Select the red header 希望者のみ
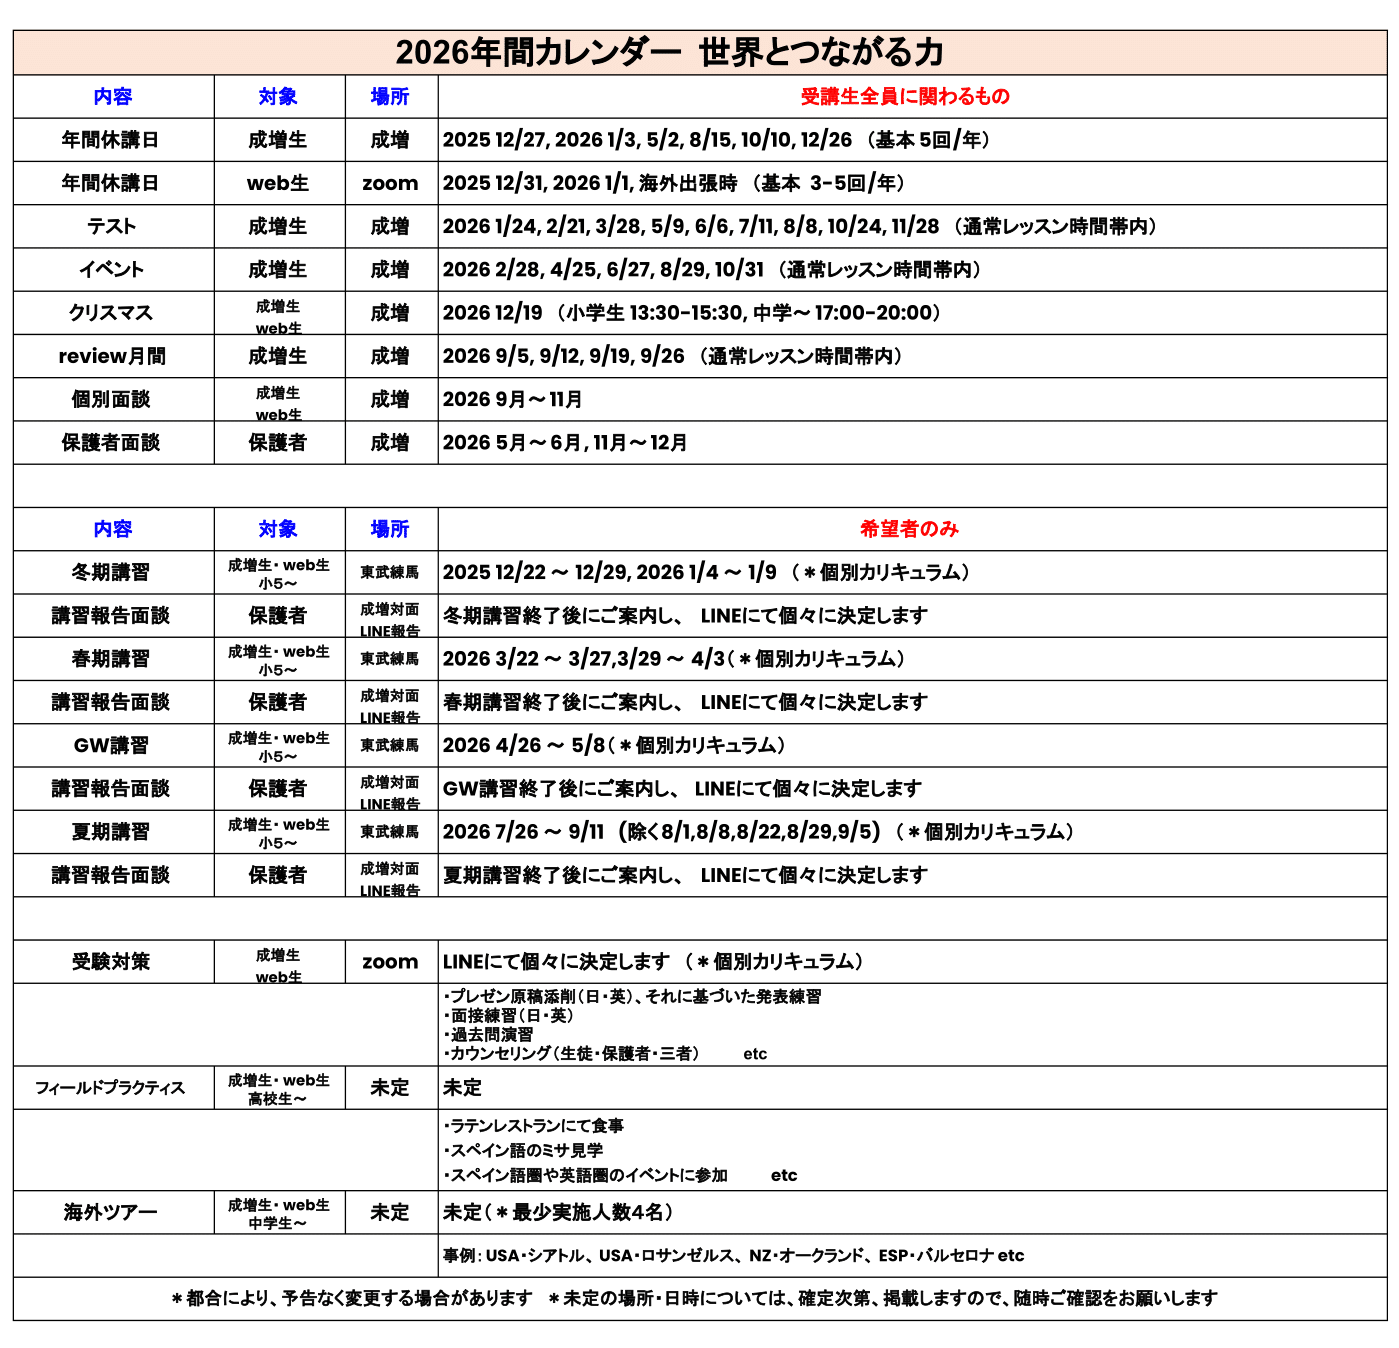Image resolution: width=1399 pixels, height=1348 pixels. coord(909,529)
